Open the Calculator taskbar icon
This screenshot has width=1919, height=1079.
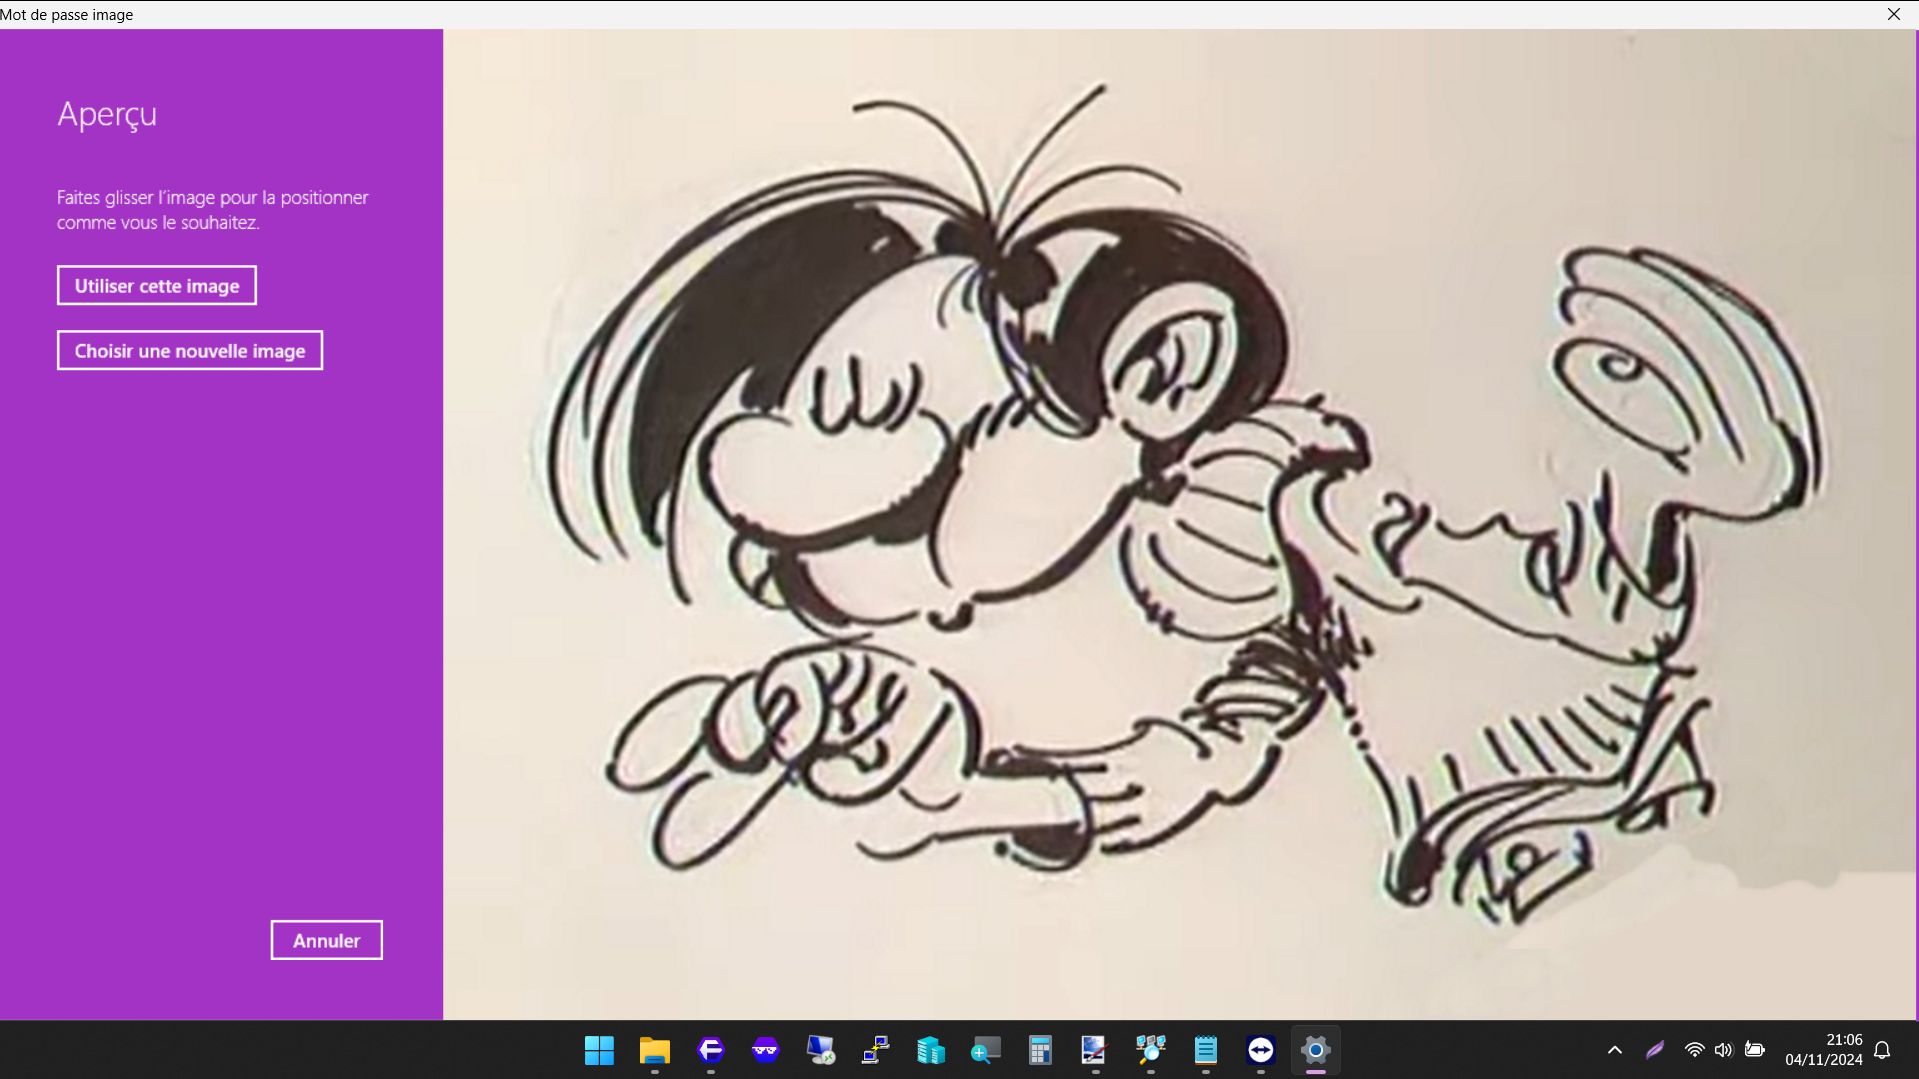pos(1041,1051)
